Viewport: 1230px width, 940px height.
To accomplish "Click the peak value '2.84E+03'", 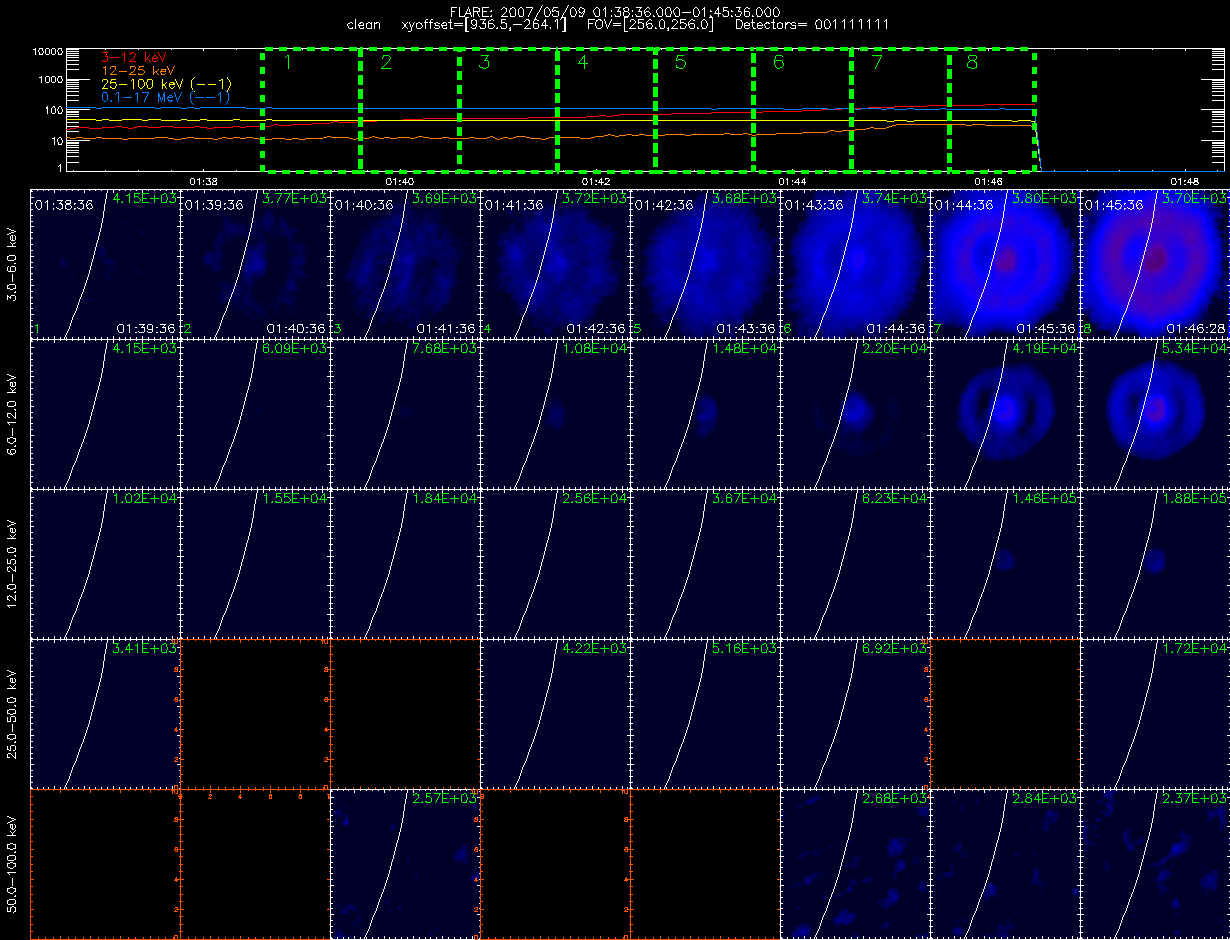I will click(x=1047, y=799).
